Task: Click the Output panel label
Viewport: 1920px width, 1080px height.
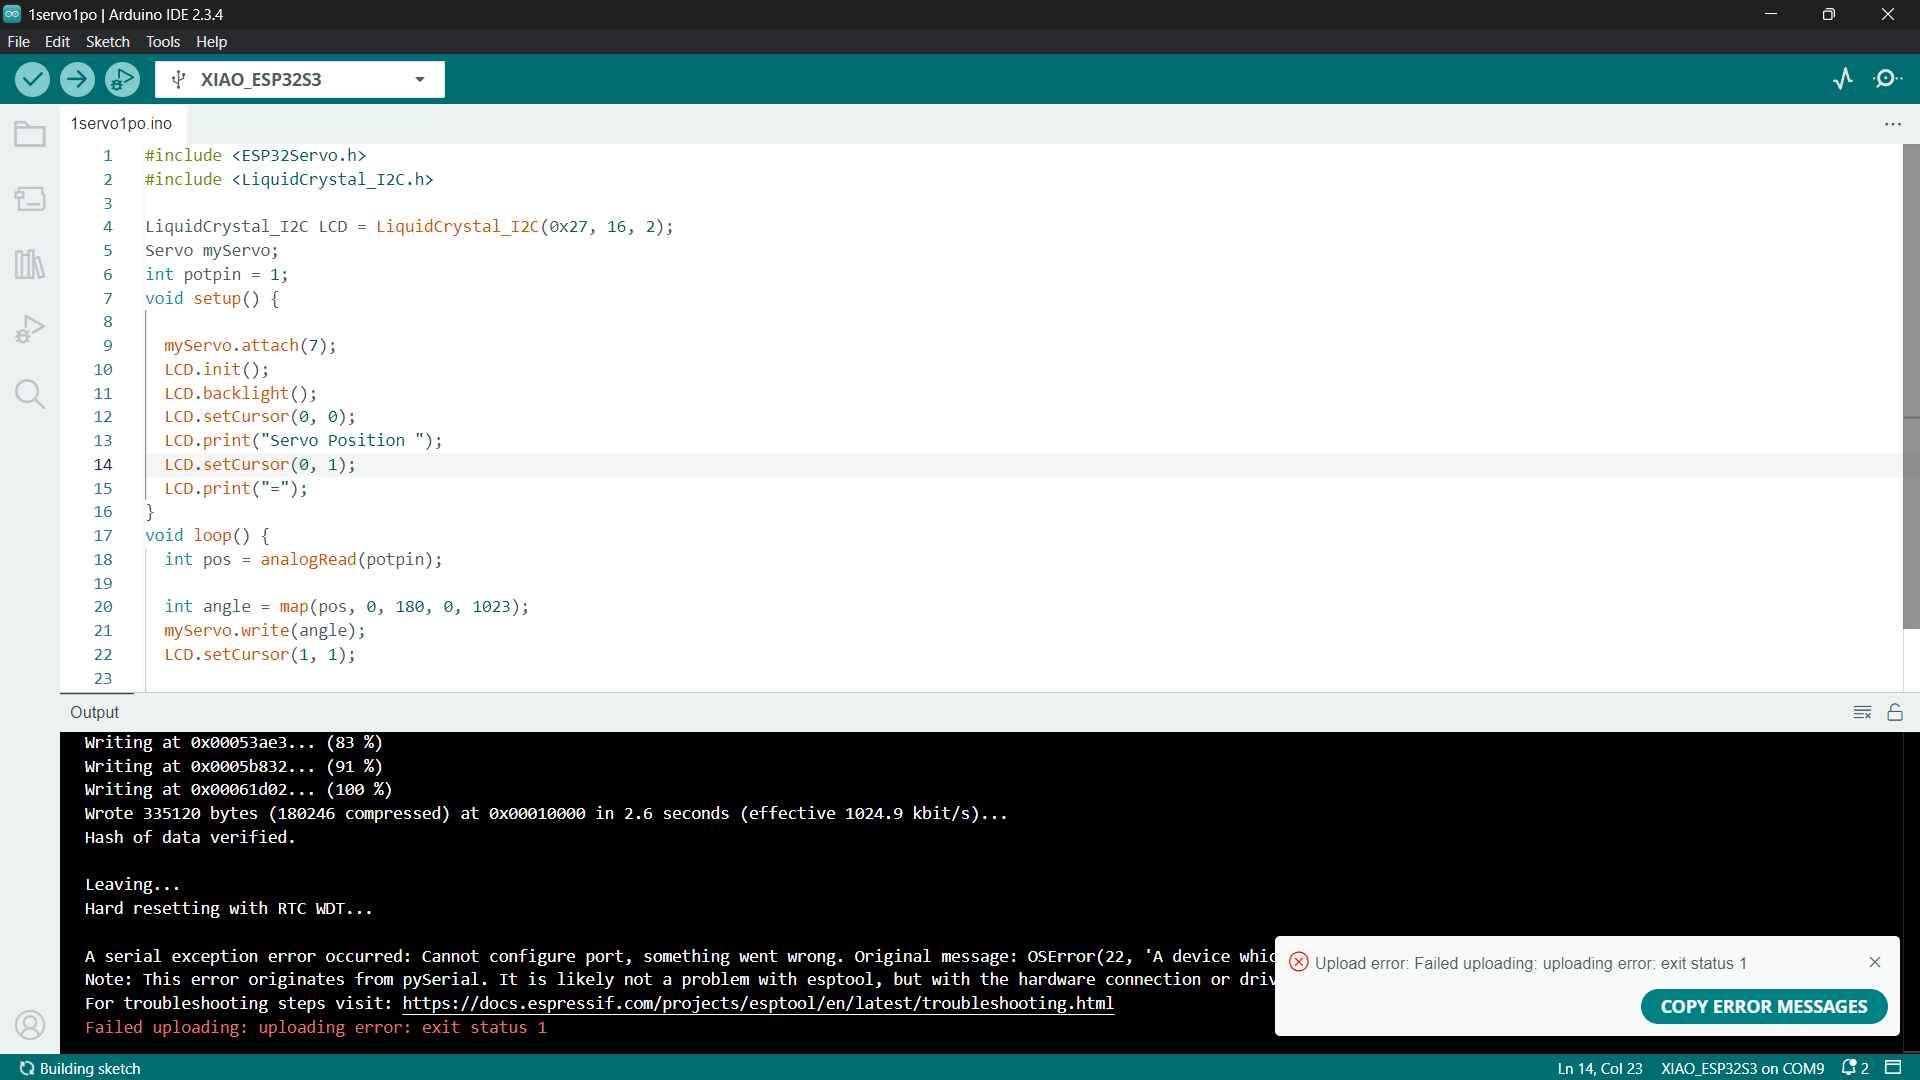Action: [94, 712]
